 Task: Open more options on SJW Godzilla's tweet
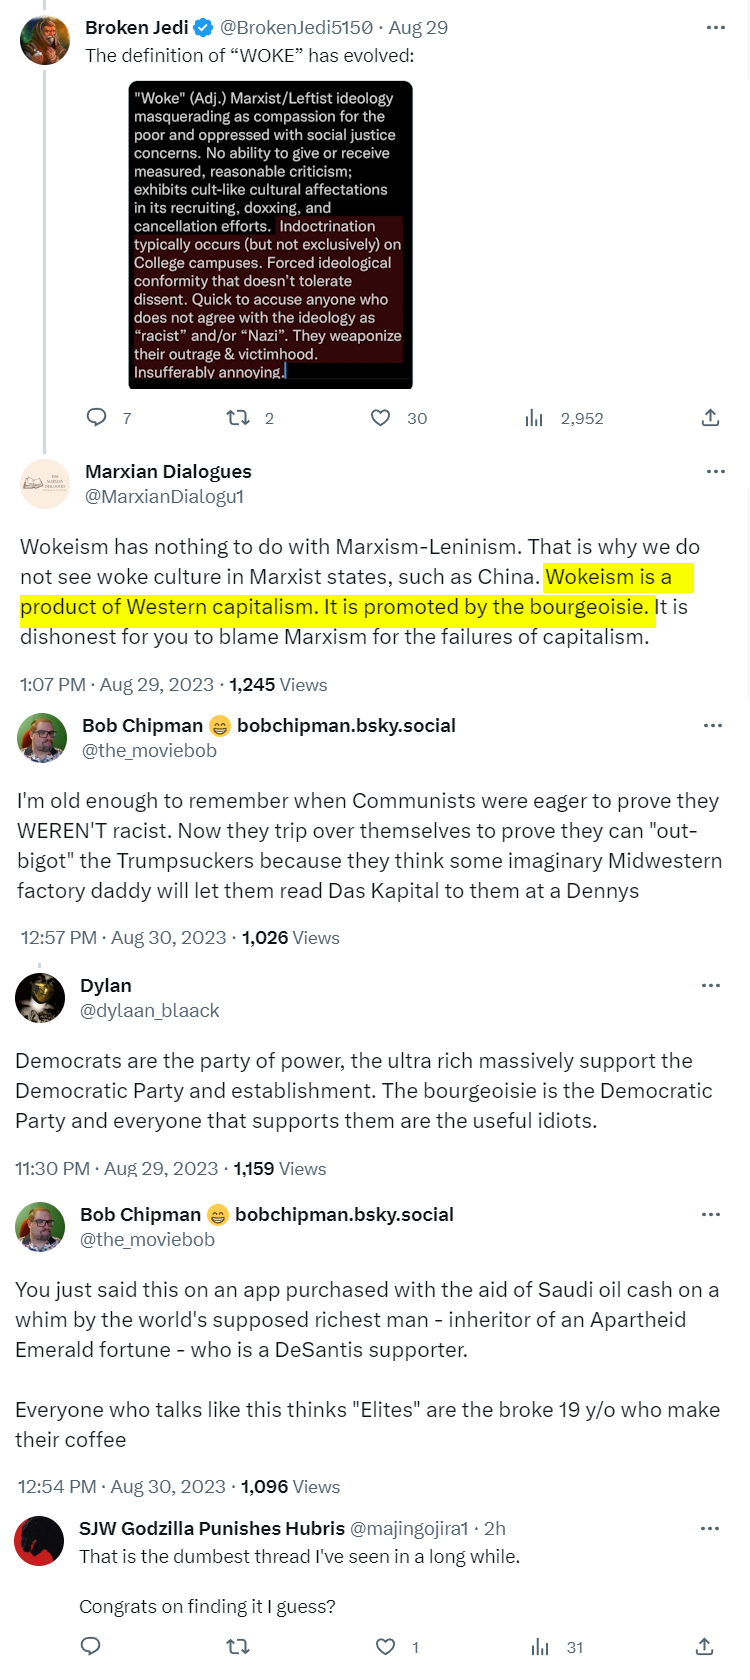click(710, 1528)
